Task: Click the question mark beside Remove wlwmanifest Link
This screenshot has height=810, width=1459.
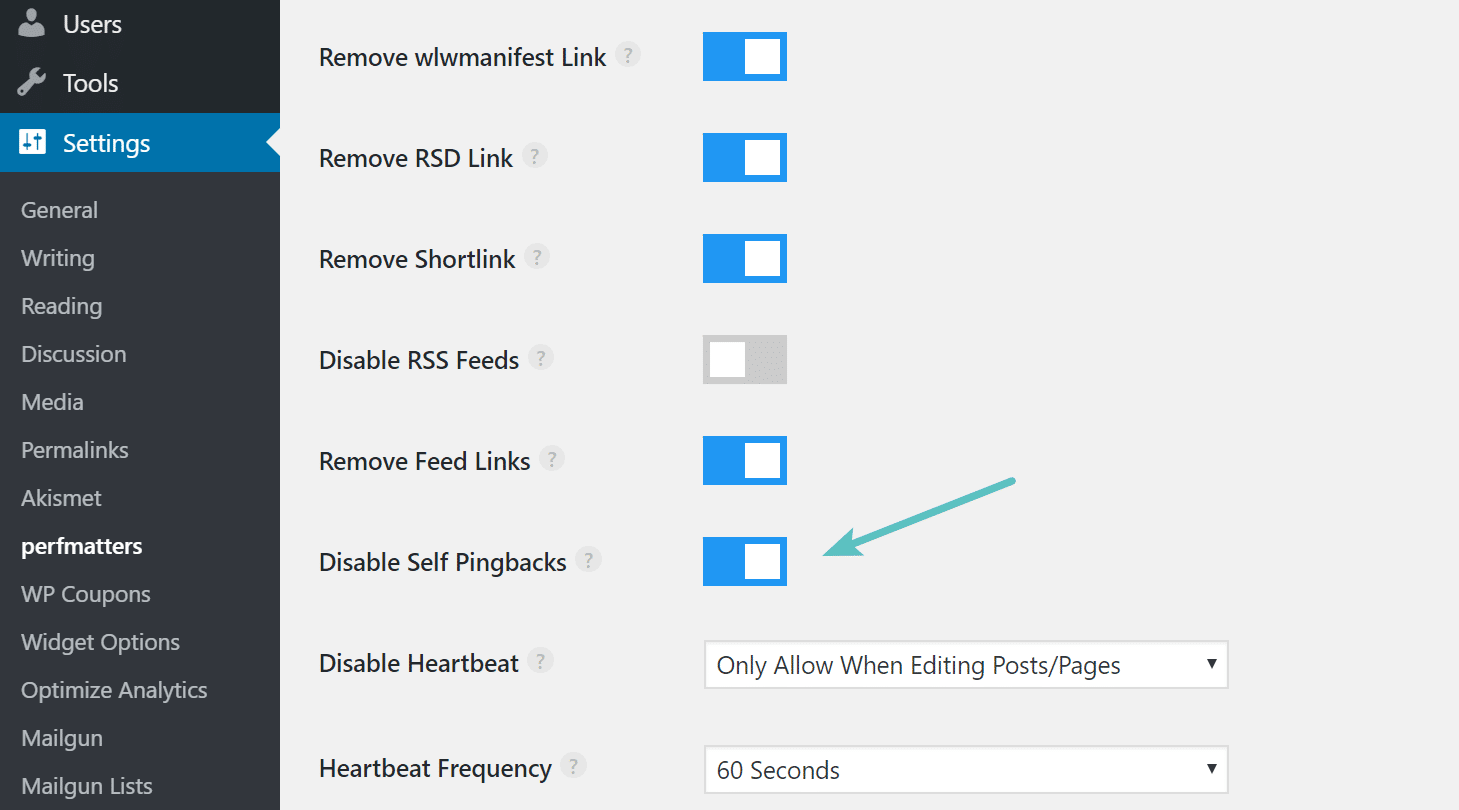Action: point(629,56)
